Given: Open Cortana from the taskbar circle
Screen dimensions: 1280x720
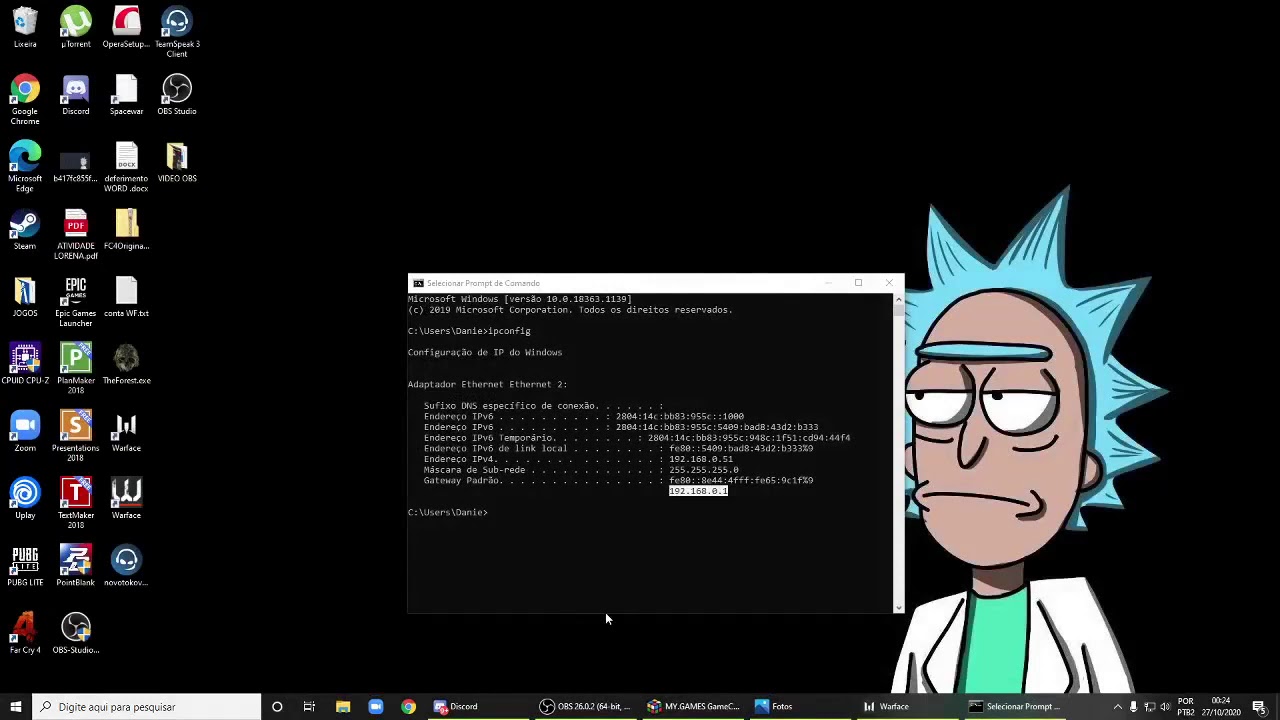Looking at the screenshot, I should coord(277,707).
